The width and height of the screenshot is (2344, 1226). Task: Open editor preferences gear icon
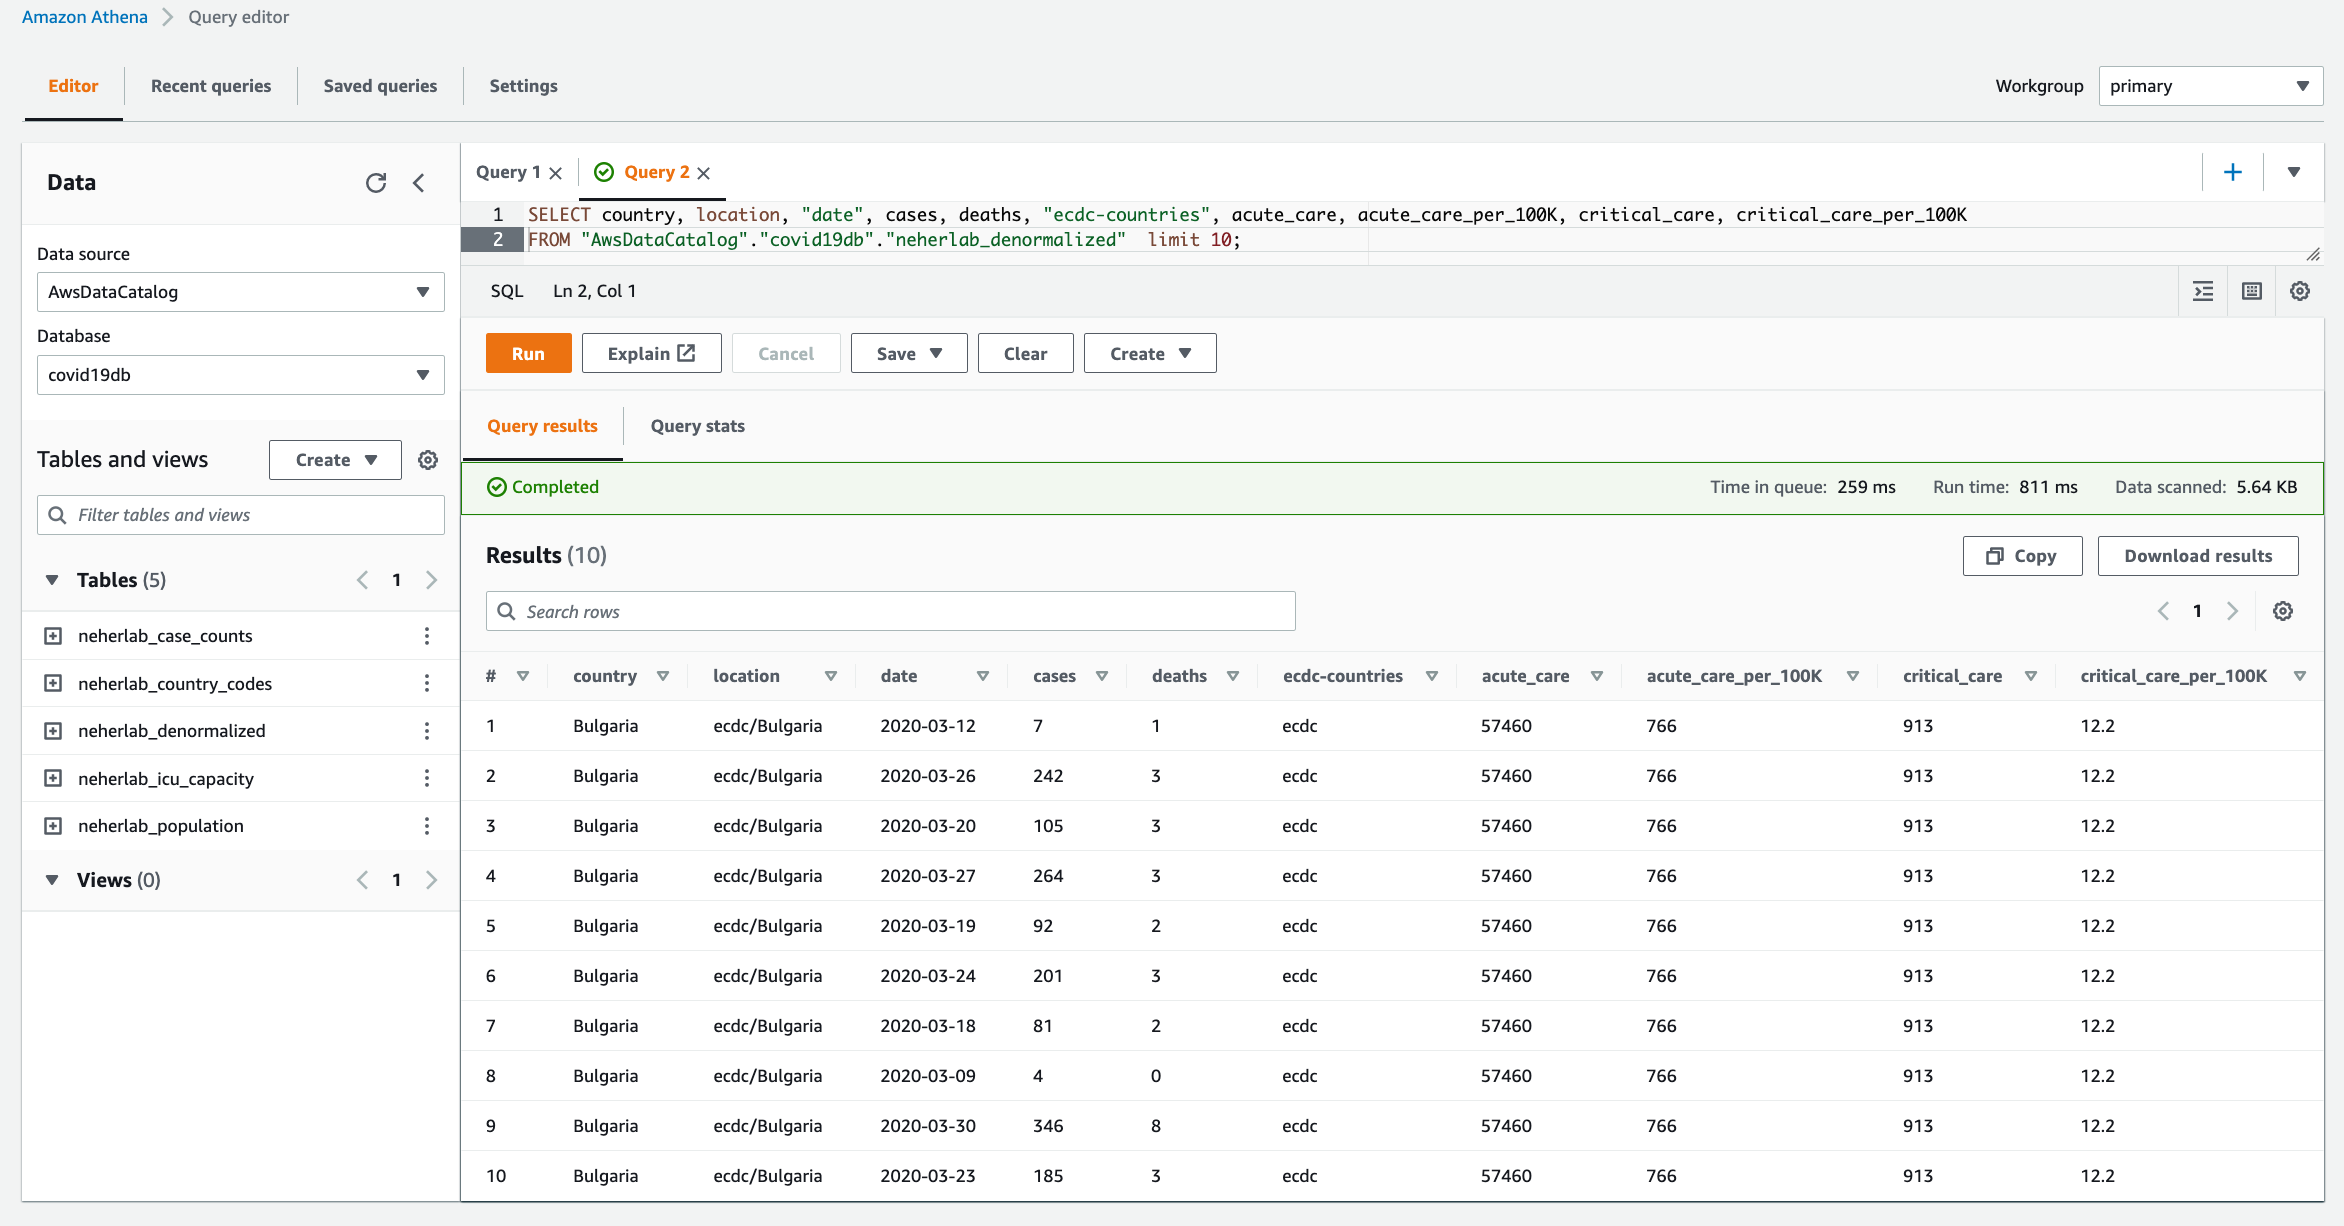coord(2300,291)
